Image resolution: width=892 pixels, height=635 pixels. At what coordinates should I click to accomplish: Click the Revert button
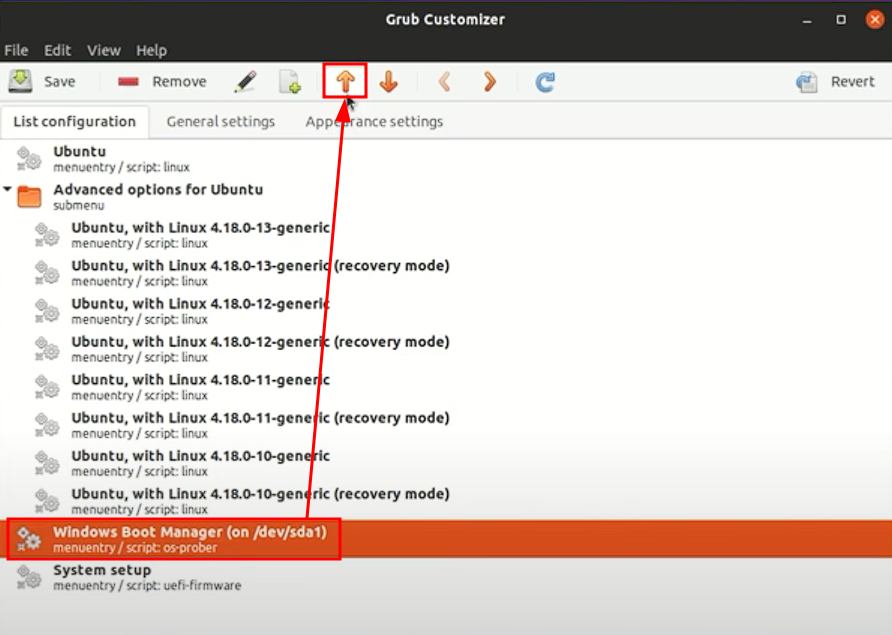835,81
